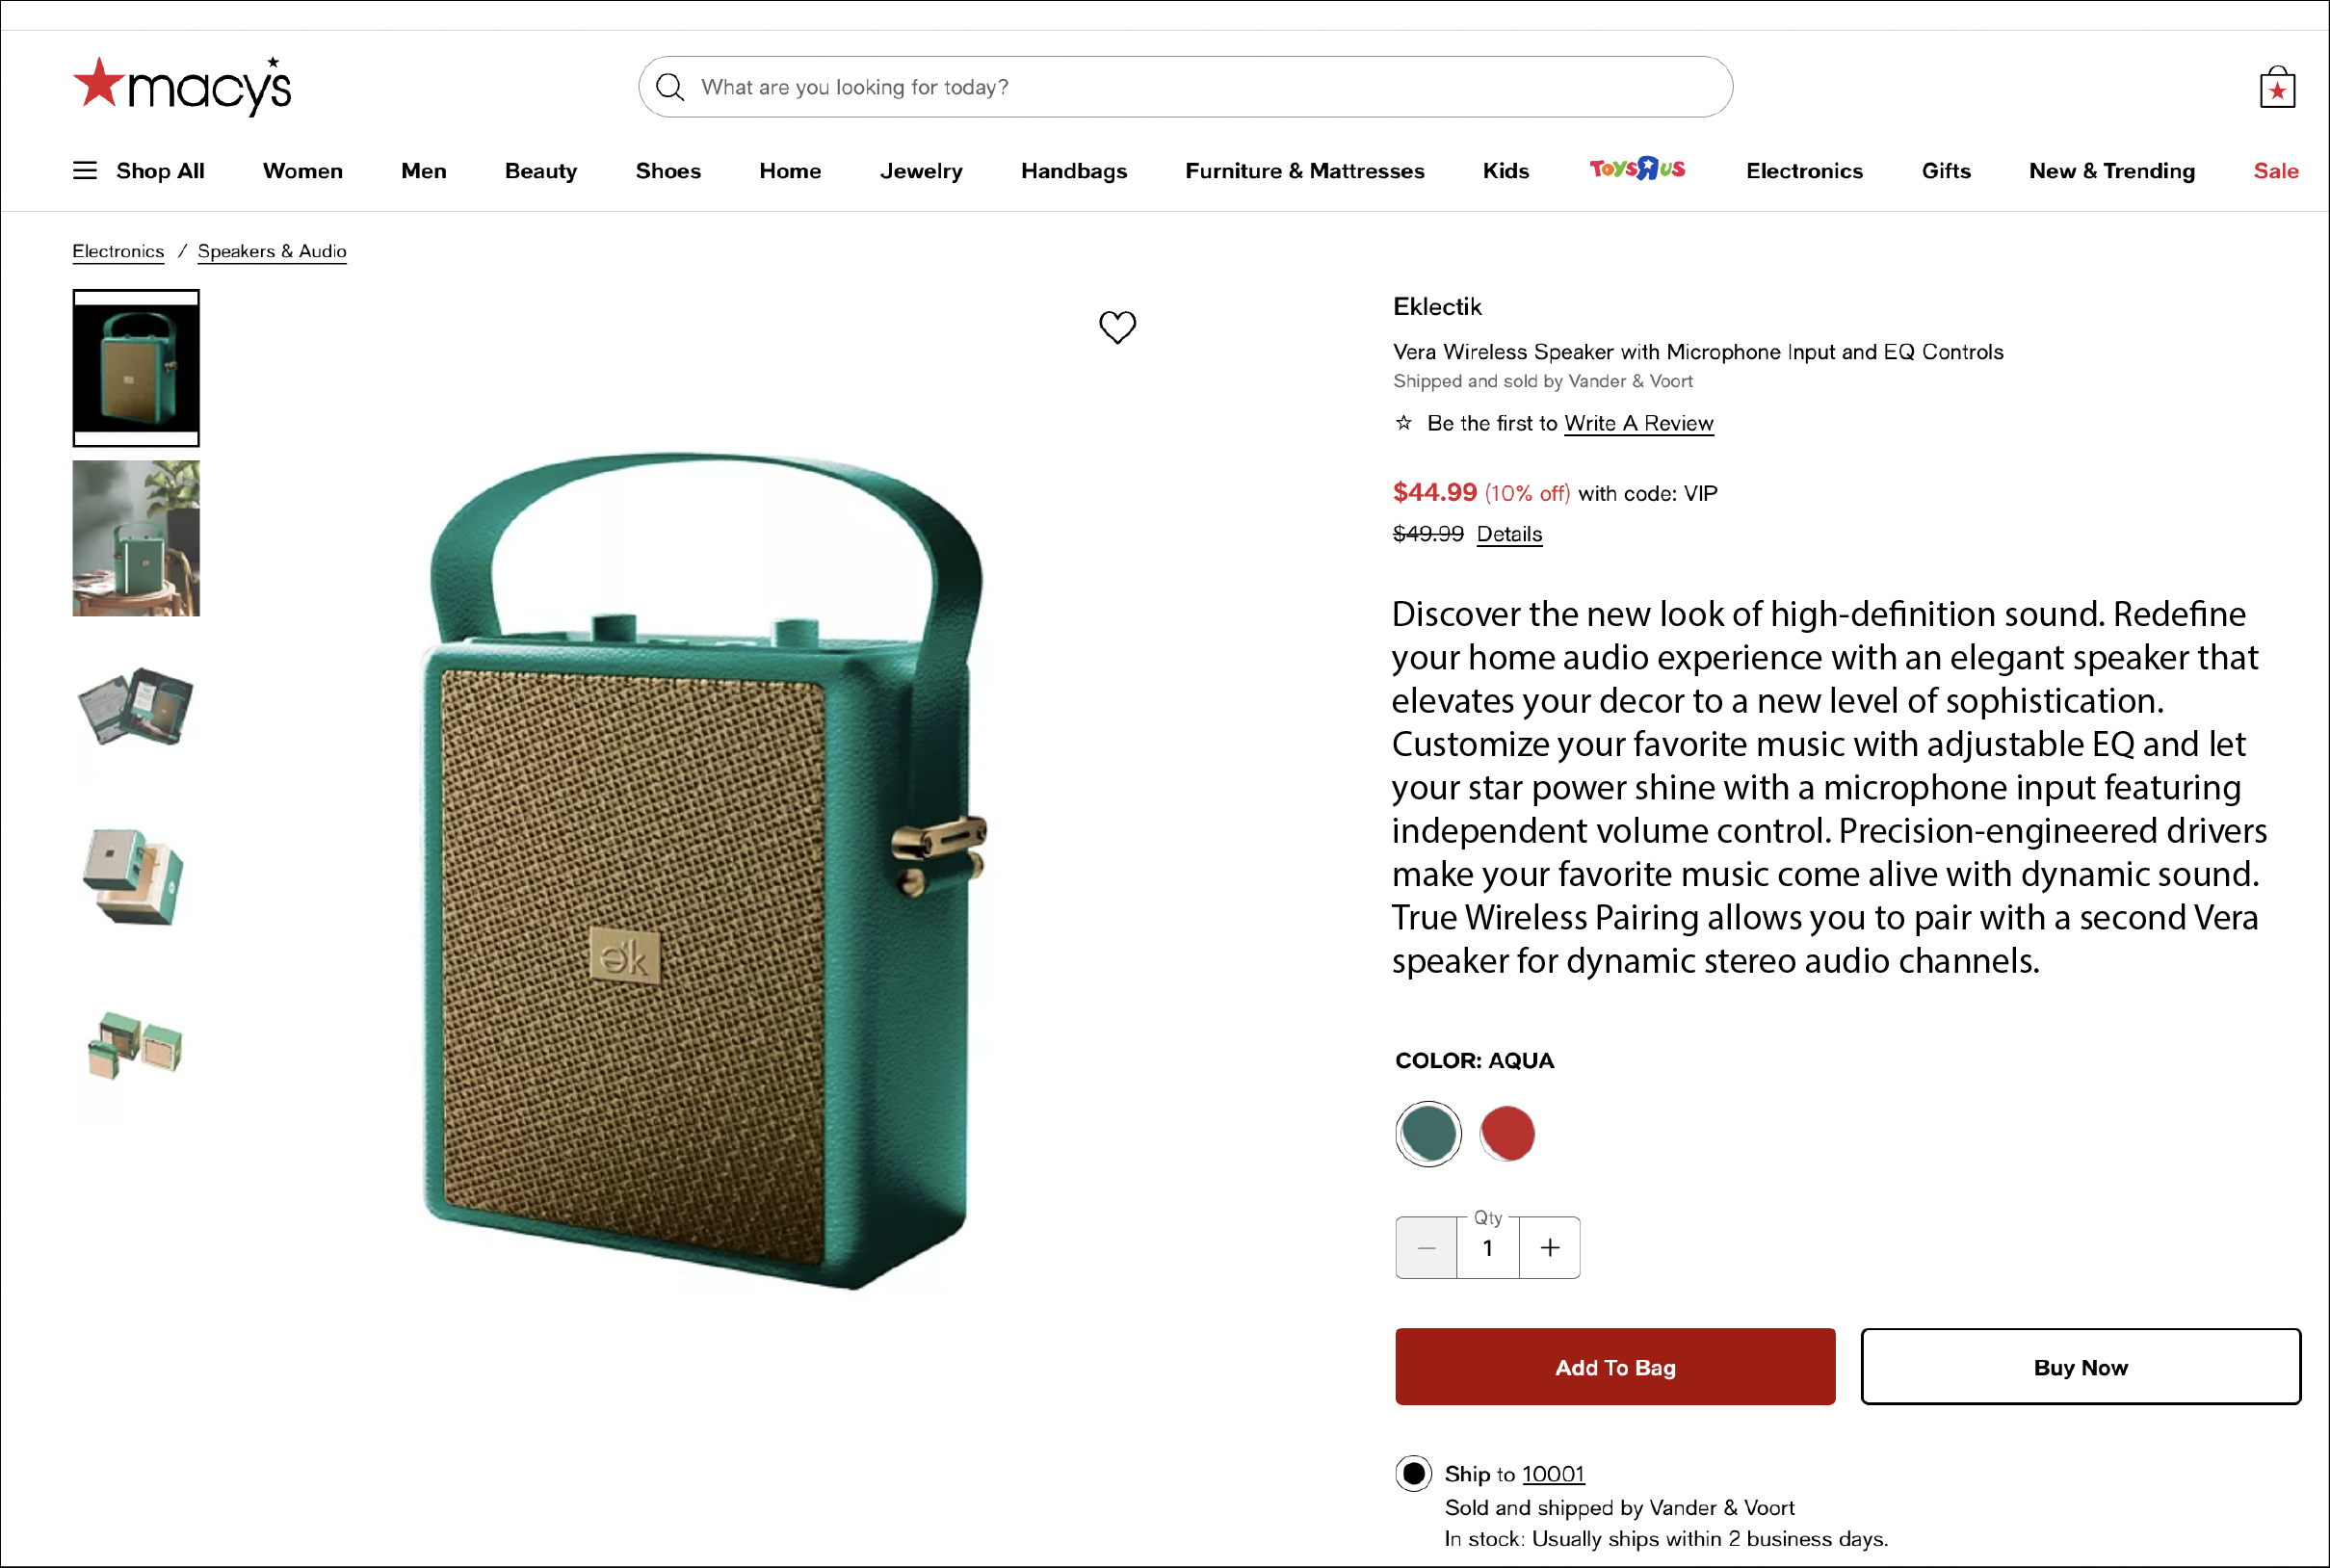Decrease quantity with the minus button
Screen dimensions: 2330x1568
[x=1426, y=1247]
